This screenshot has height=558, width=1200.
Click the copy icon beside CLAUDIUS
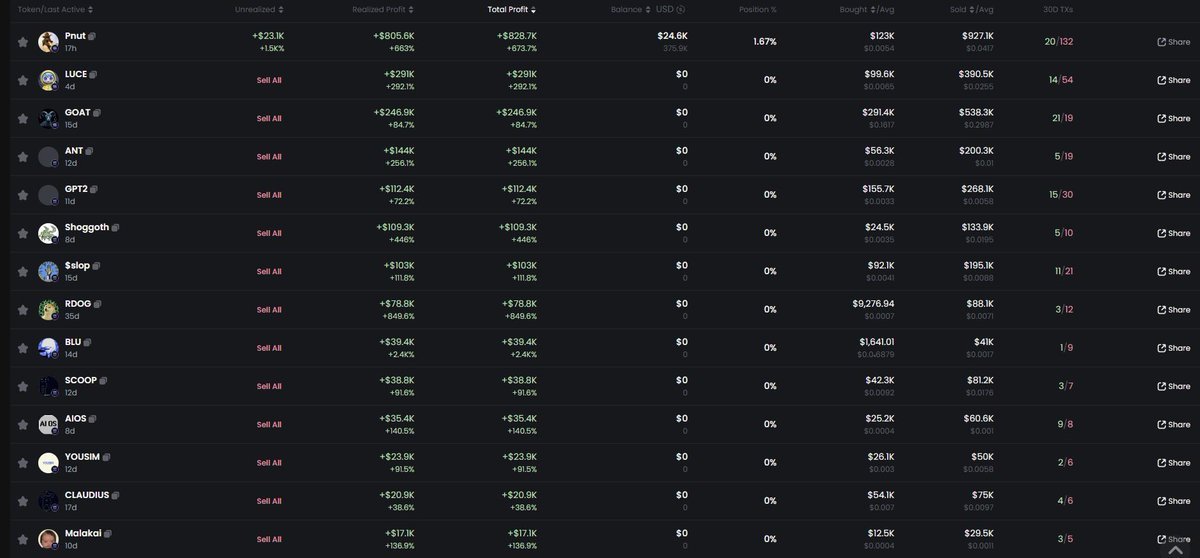(117, 495)
